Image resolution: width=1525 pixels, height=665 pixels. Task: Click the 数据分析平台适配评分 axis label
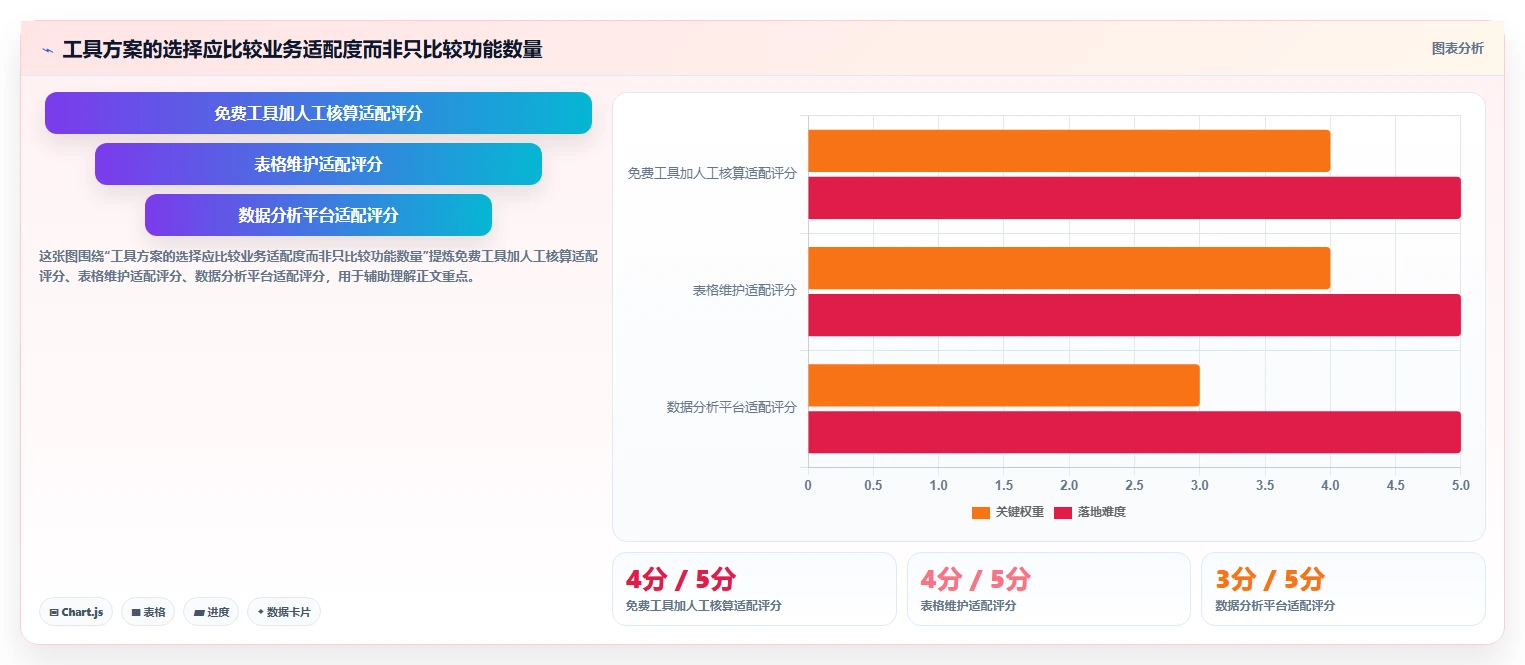tap(732, 407)
